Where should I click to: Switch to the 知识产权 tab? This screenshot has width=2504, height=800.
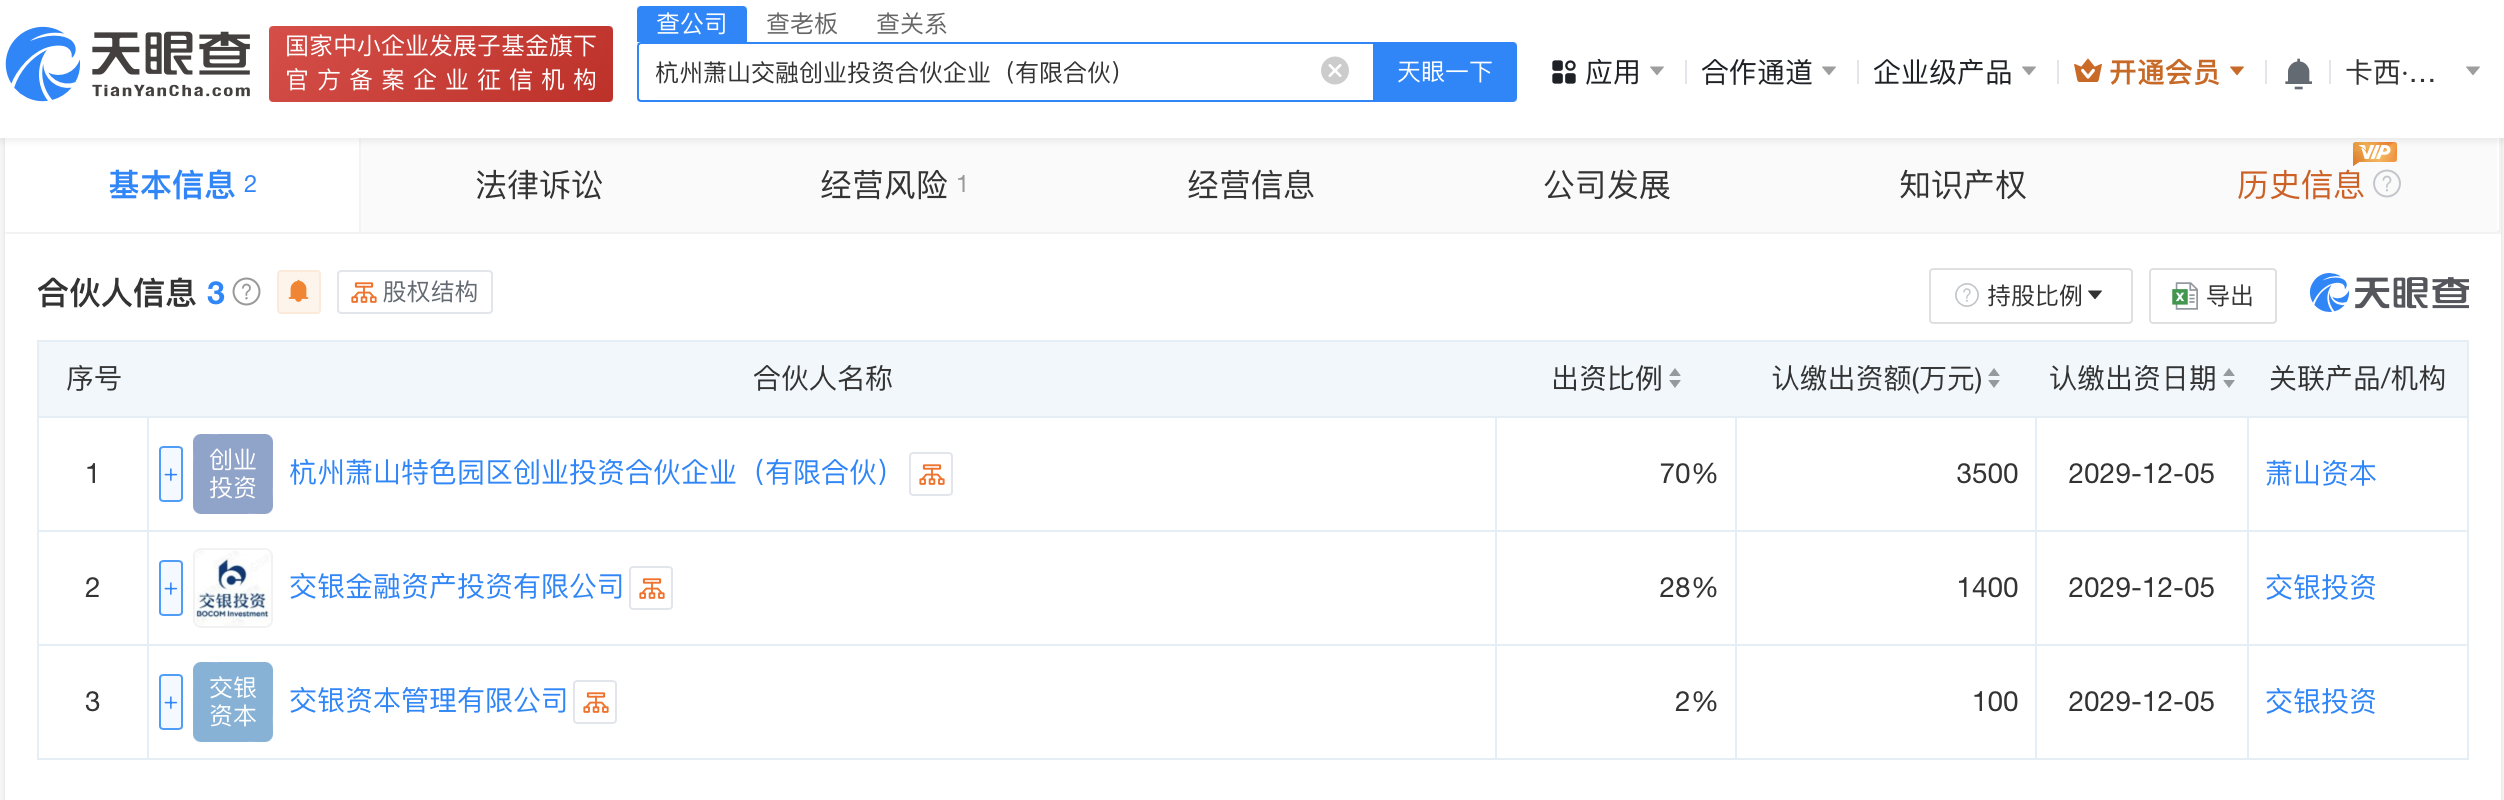[x=1962, y=185]
